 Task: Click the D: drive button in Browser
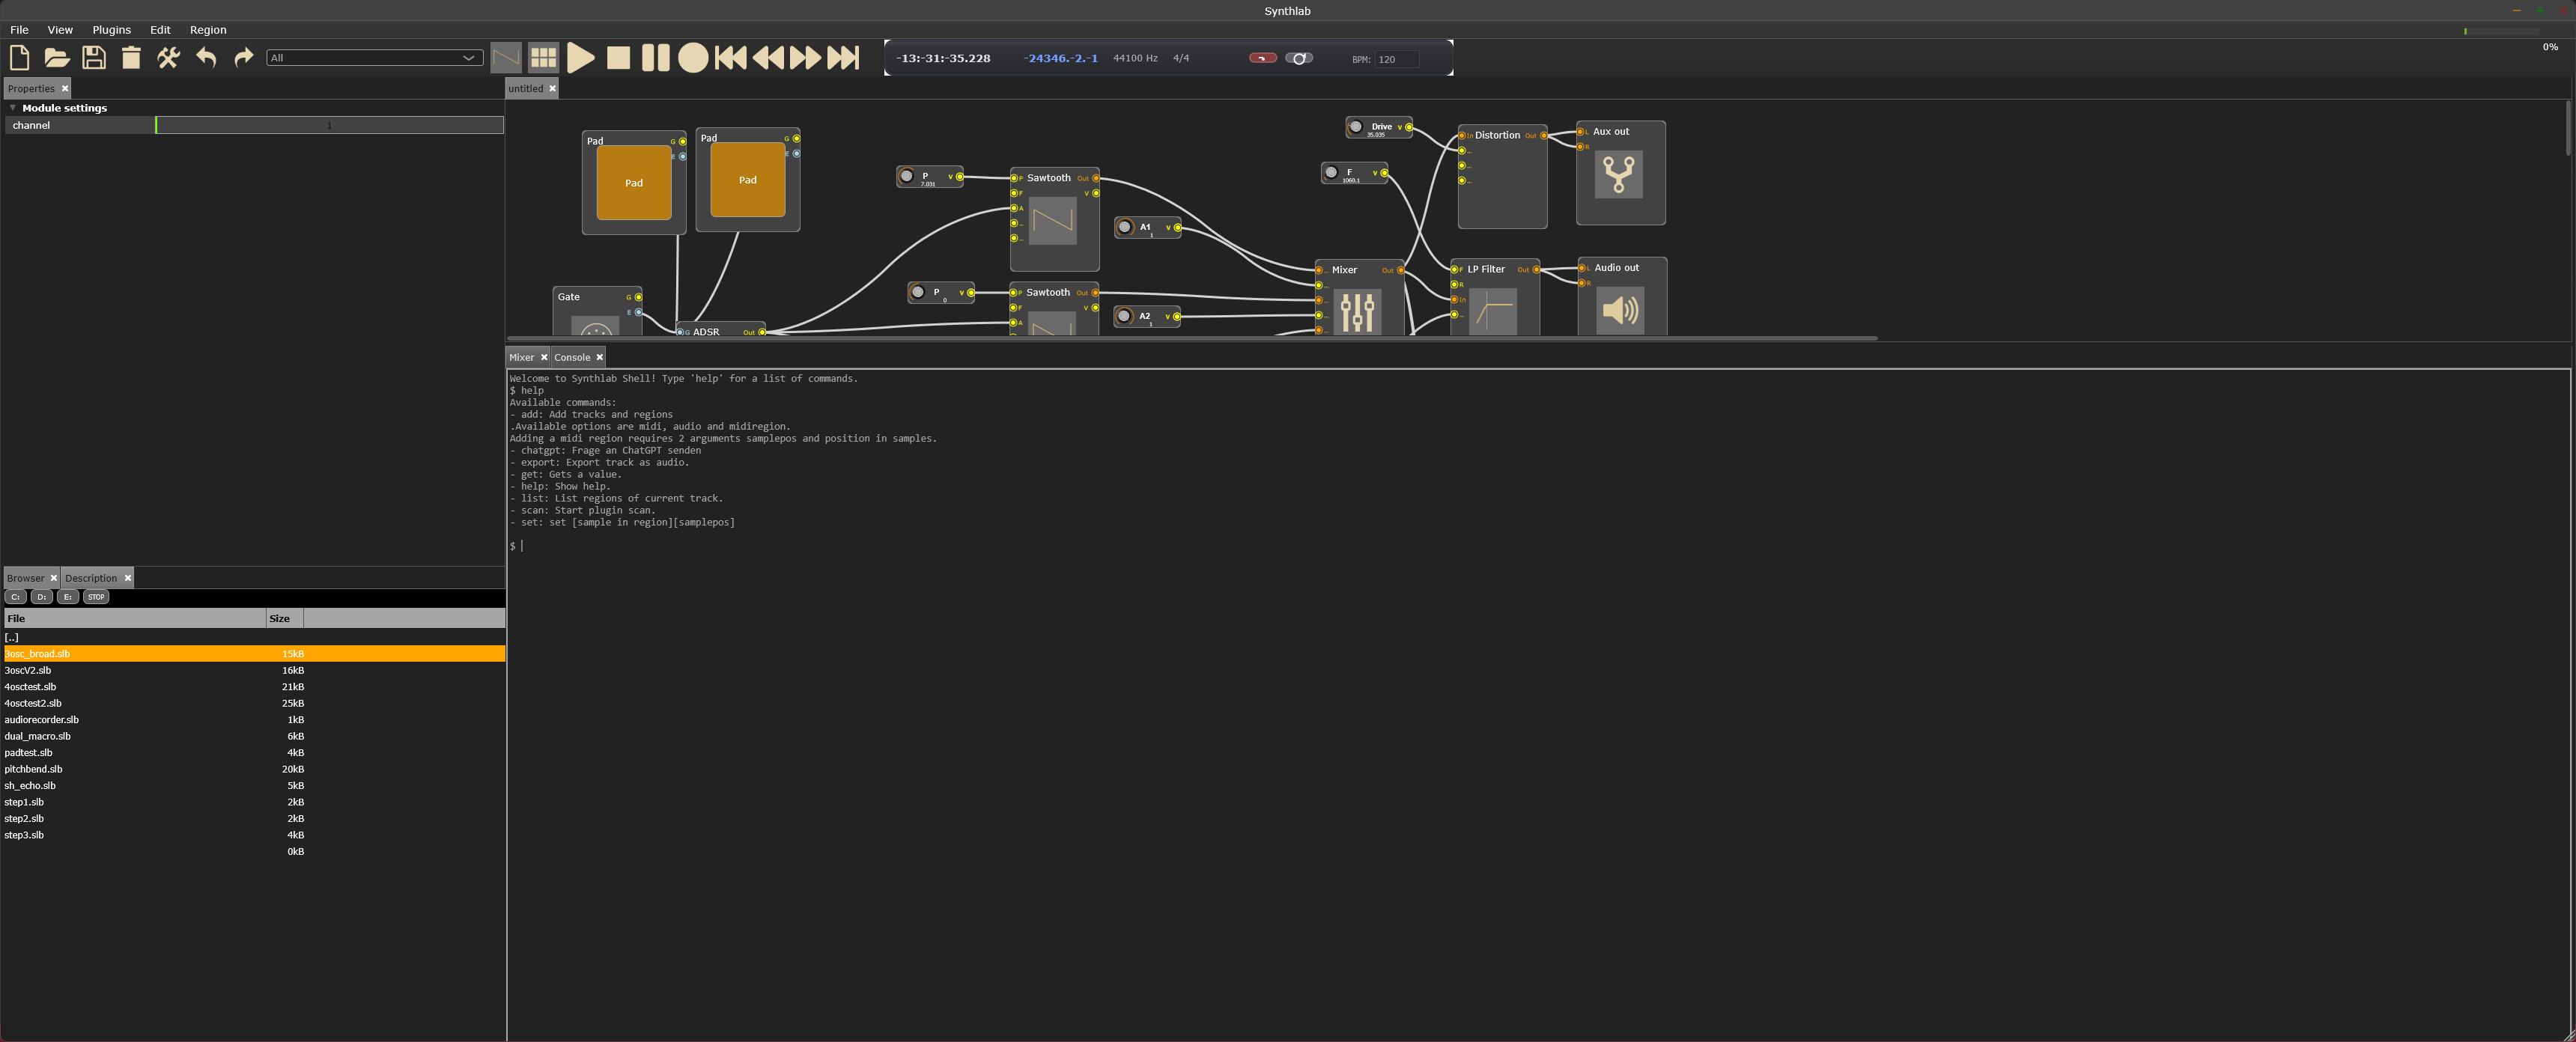[41, 597]
